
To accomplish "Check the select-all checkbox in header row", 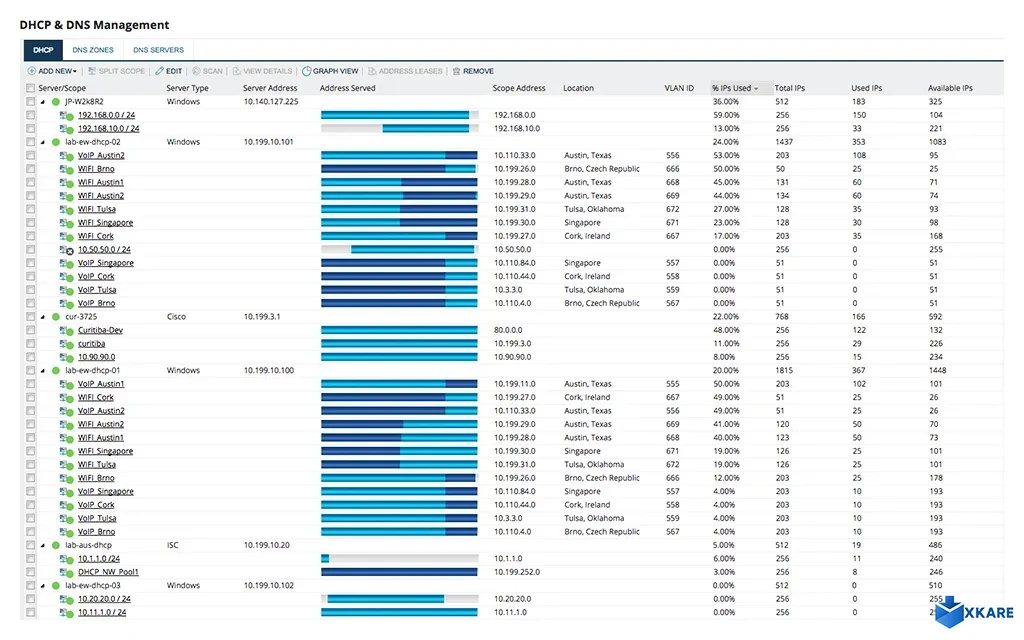I will [30, 88].
